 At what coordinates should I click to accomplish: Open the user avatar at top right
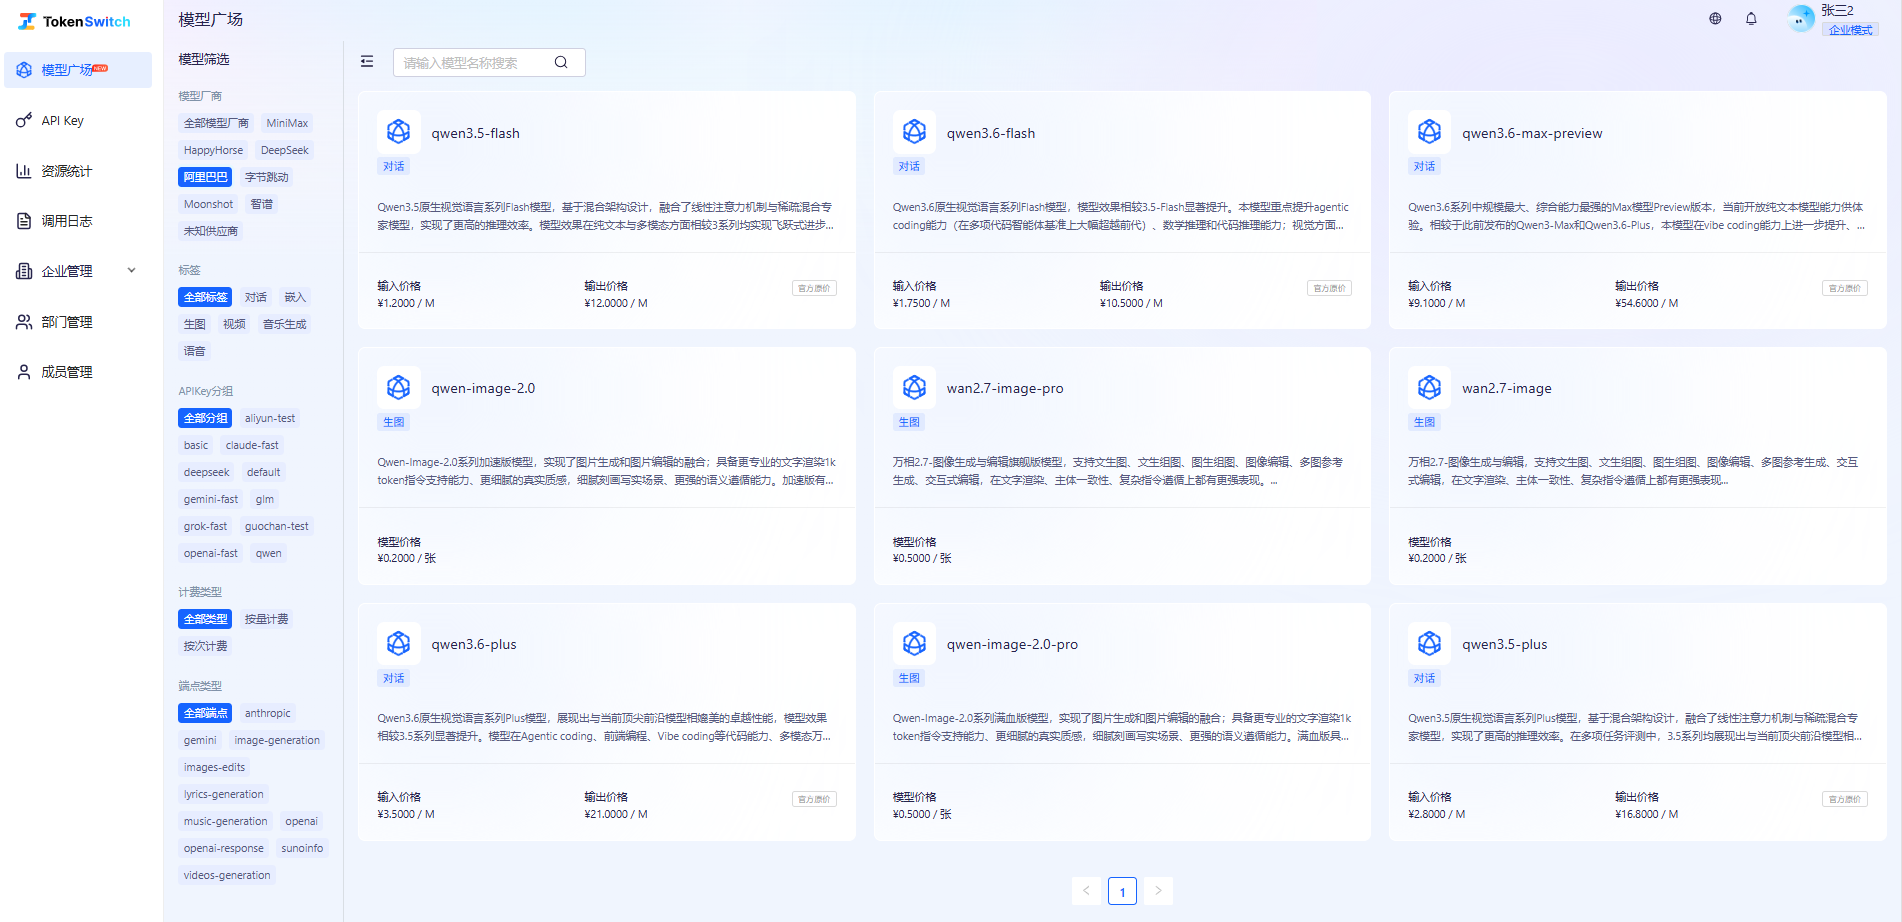click(1800, 18)
